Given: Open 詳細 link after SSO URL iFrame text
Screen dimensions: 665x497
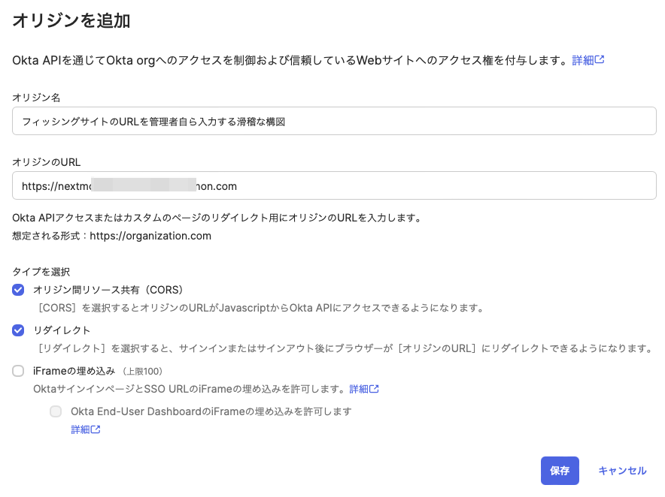Looking at the screenshot, I should [364, 389].
